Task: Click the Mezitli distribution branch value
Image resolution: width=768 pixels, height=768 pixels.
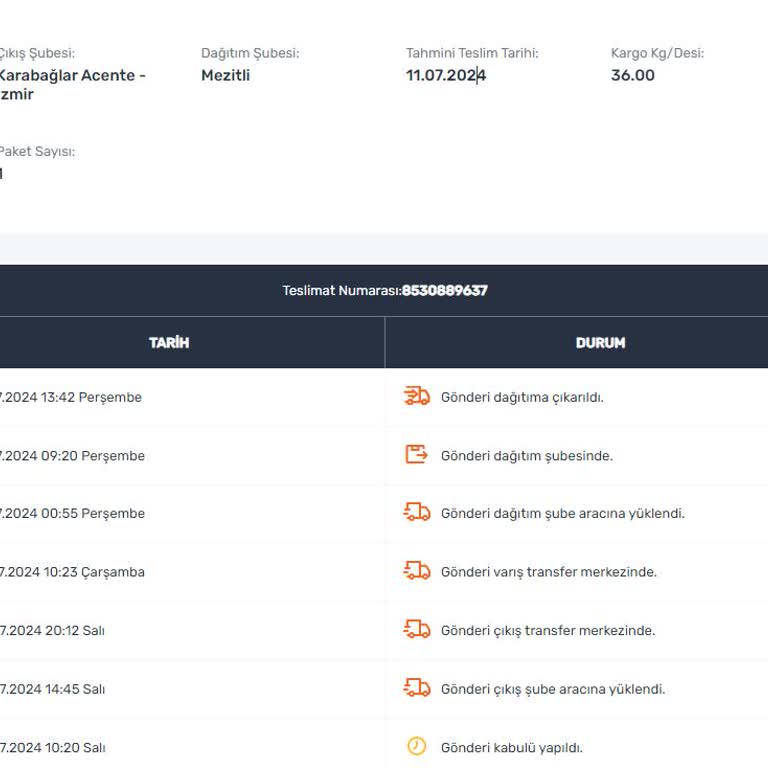Action: [225, 75]
